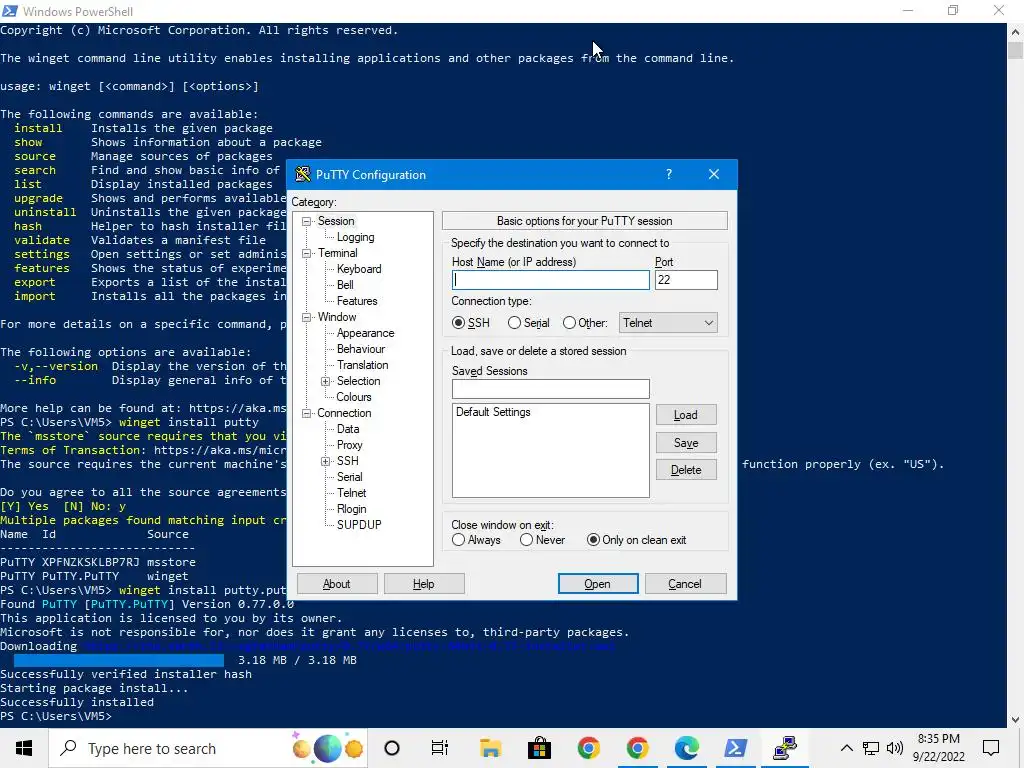Click Load saved session button

click(x=686, y=415)
